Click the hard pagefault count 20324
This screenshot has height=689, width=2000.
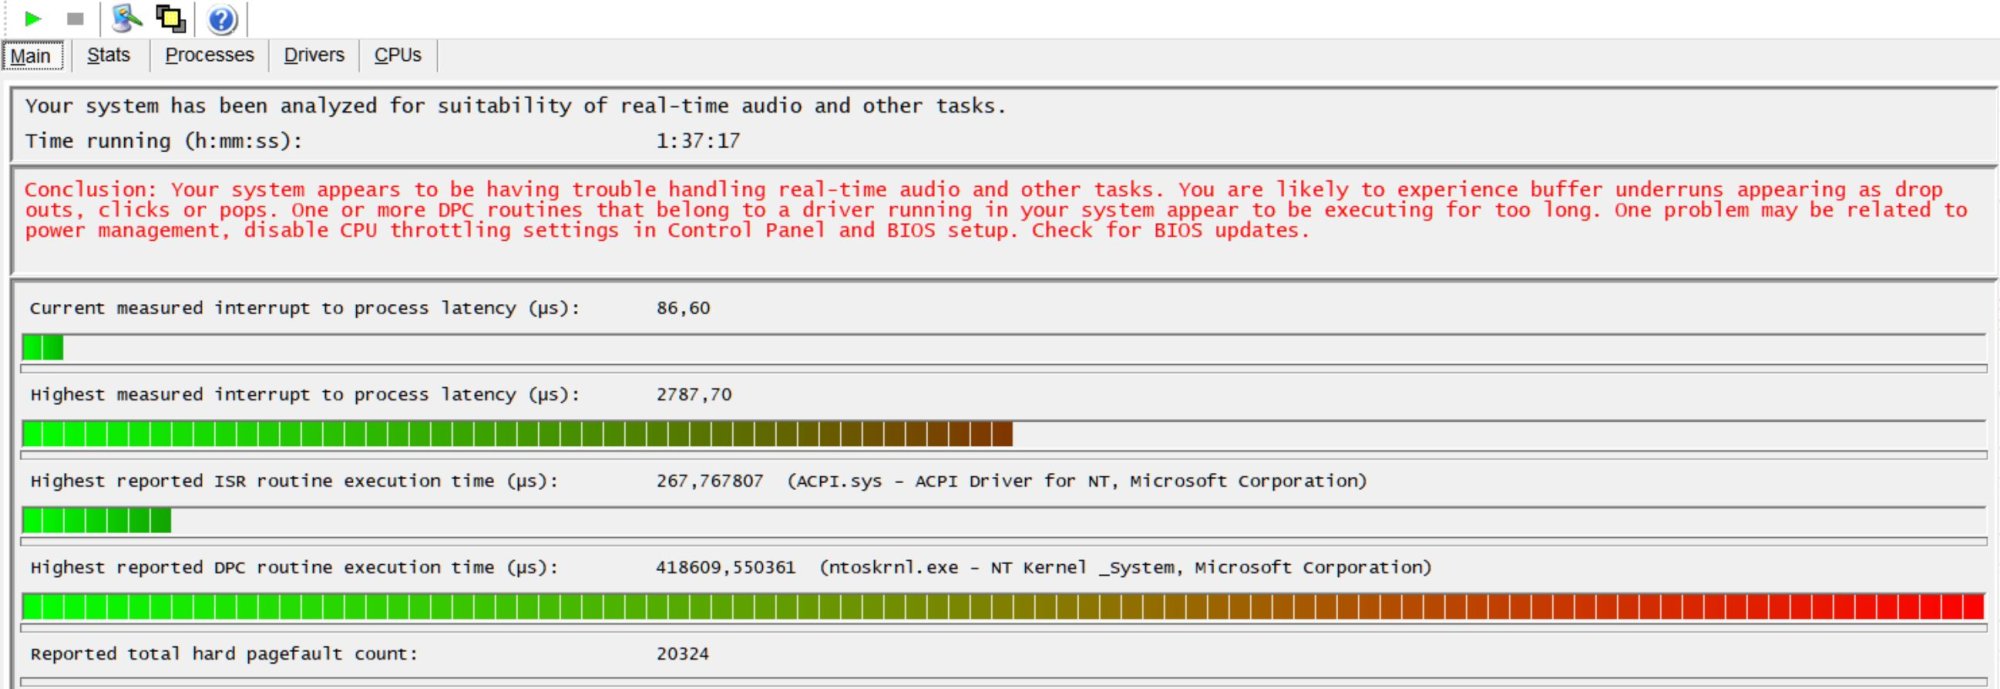[x=682, y=654]
